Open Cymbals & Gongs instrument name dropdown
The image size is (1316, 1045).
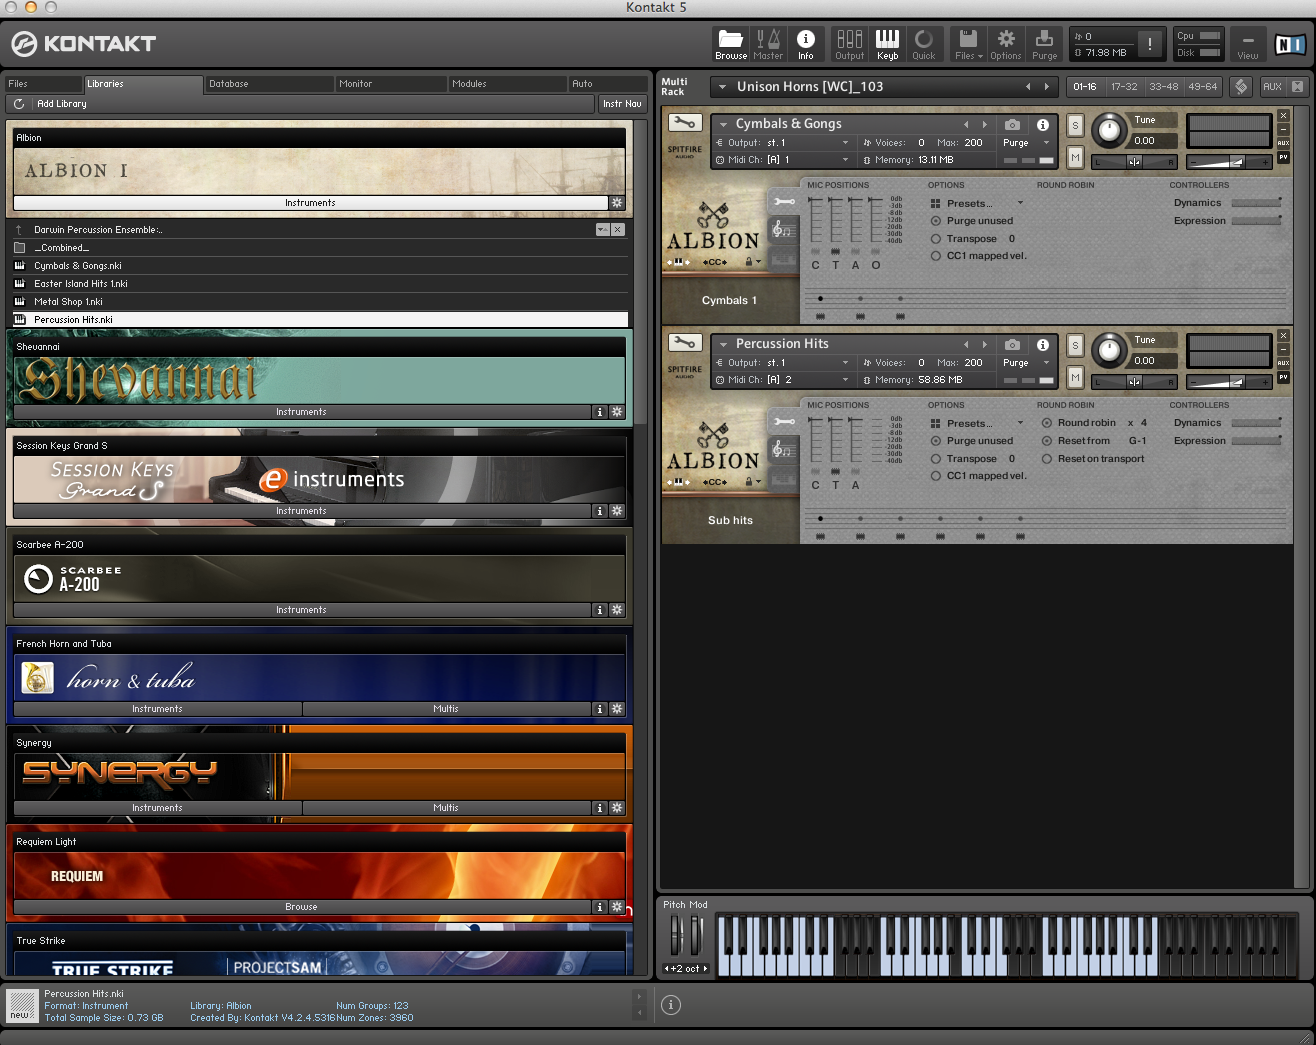point(723,124)
